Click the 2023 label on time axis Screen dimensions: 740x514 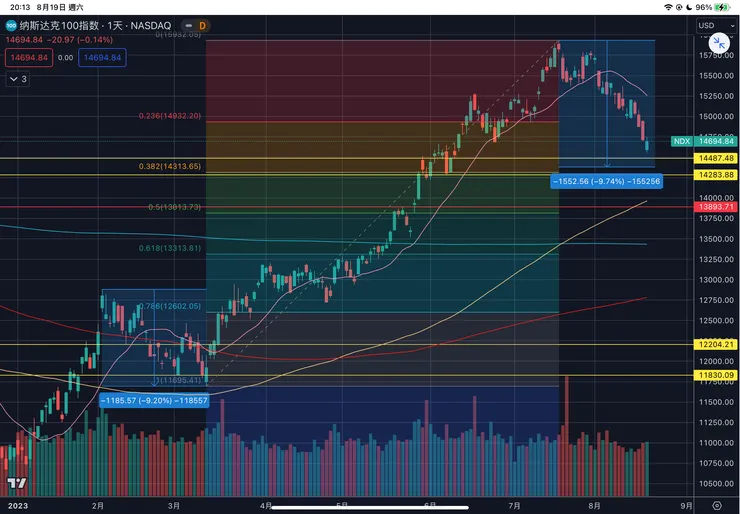(x=18, y=506)
